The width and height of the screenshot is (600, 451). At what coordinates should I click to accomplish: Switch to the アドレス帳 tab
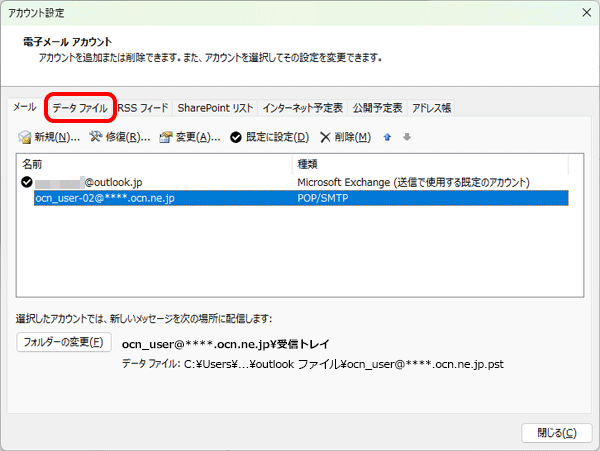pos(432,107)
